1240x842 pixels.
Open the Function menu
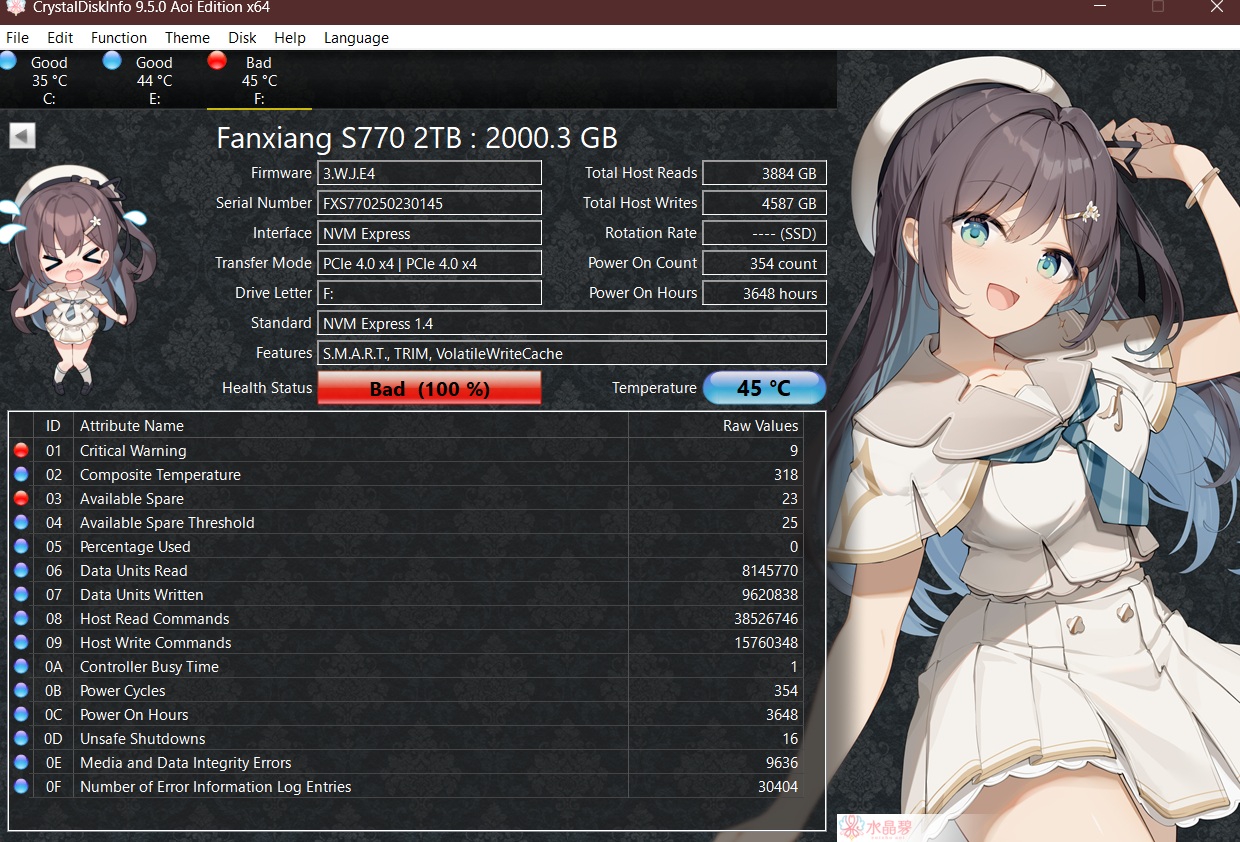tap(119, 38)
